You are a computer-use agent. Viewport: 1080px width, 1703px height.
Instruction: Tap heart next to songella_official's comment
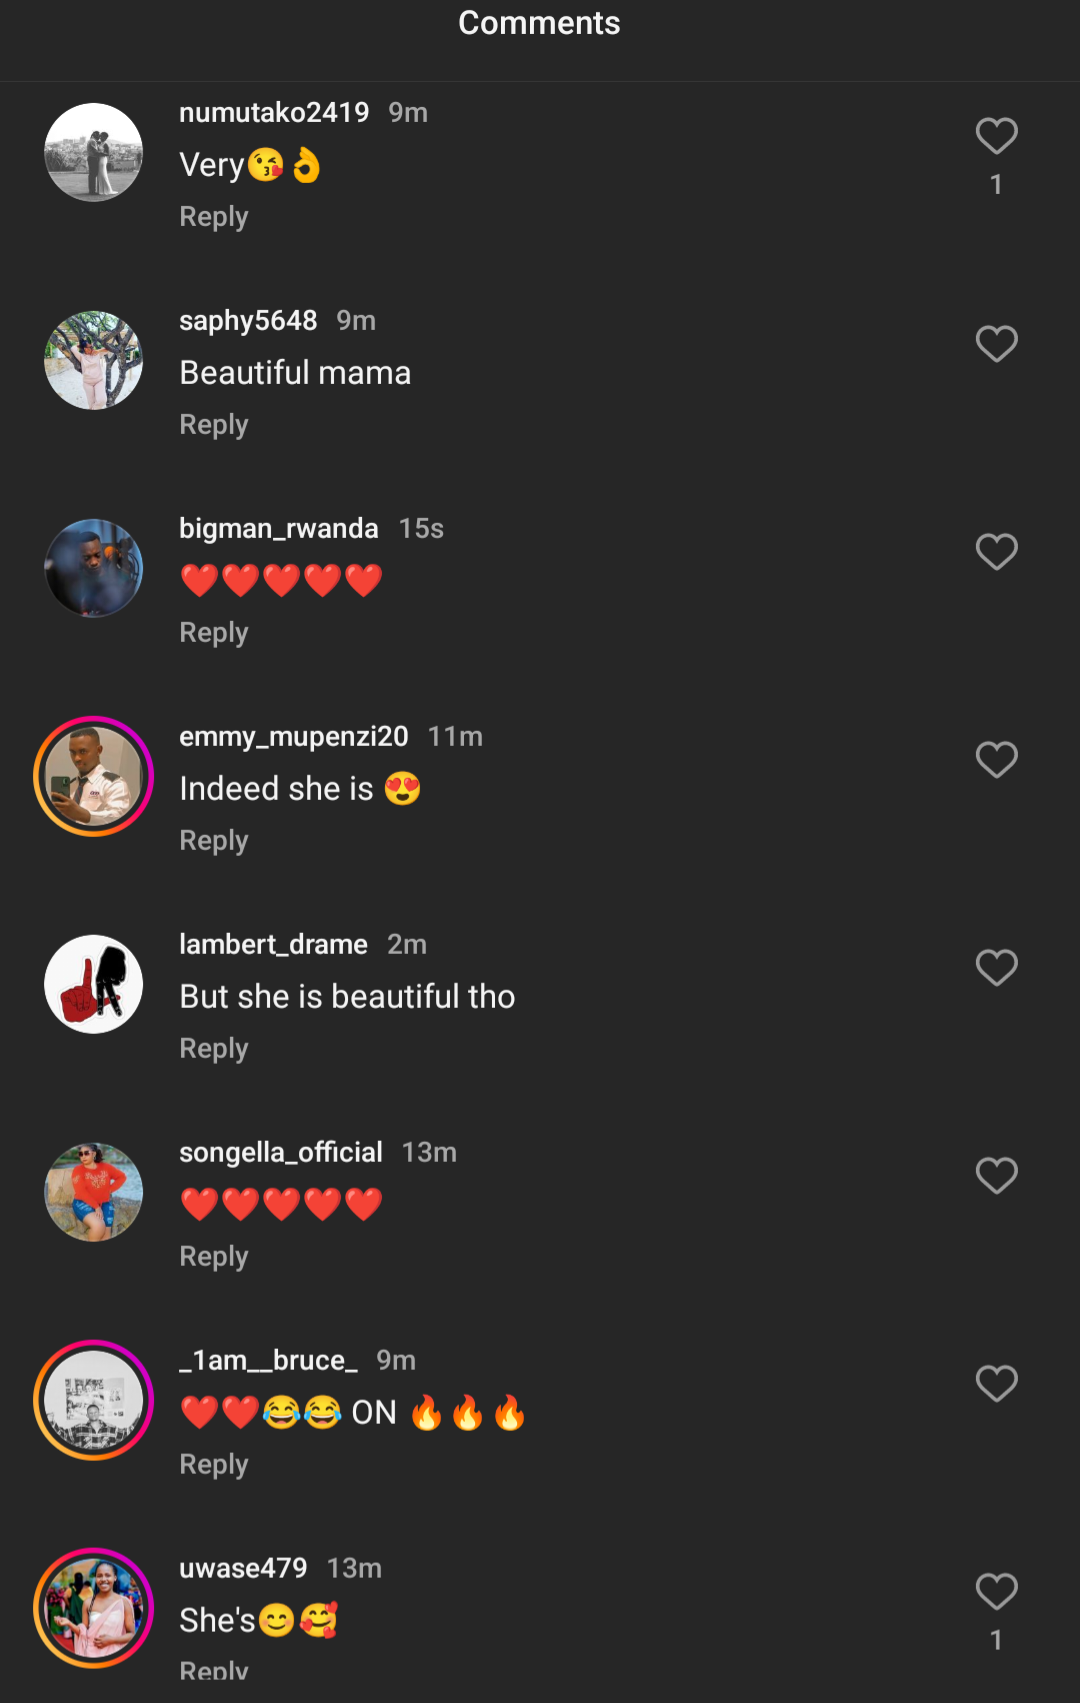[996, 1176]
